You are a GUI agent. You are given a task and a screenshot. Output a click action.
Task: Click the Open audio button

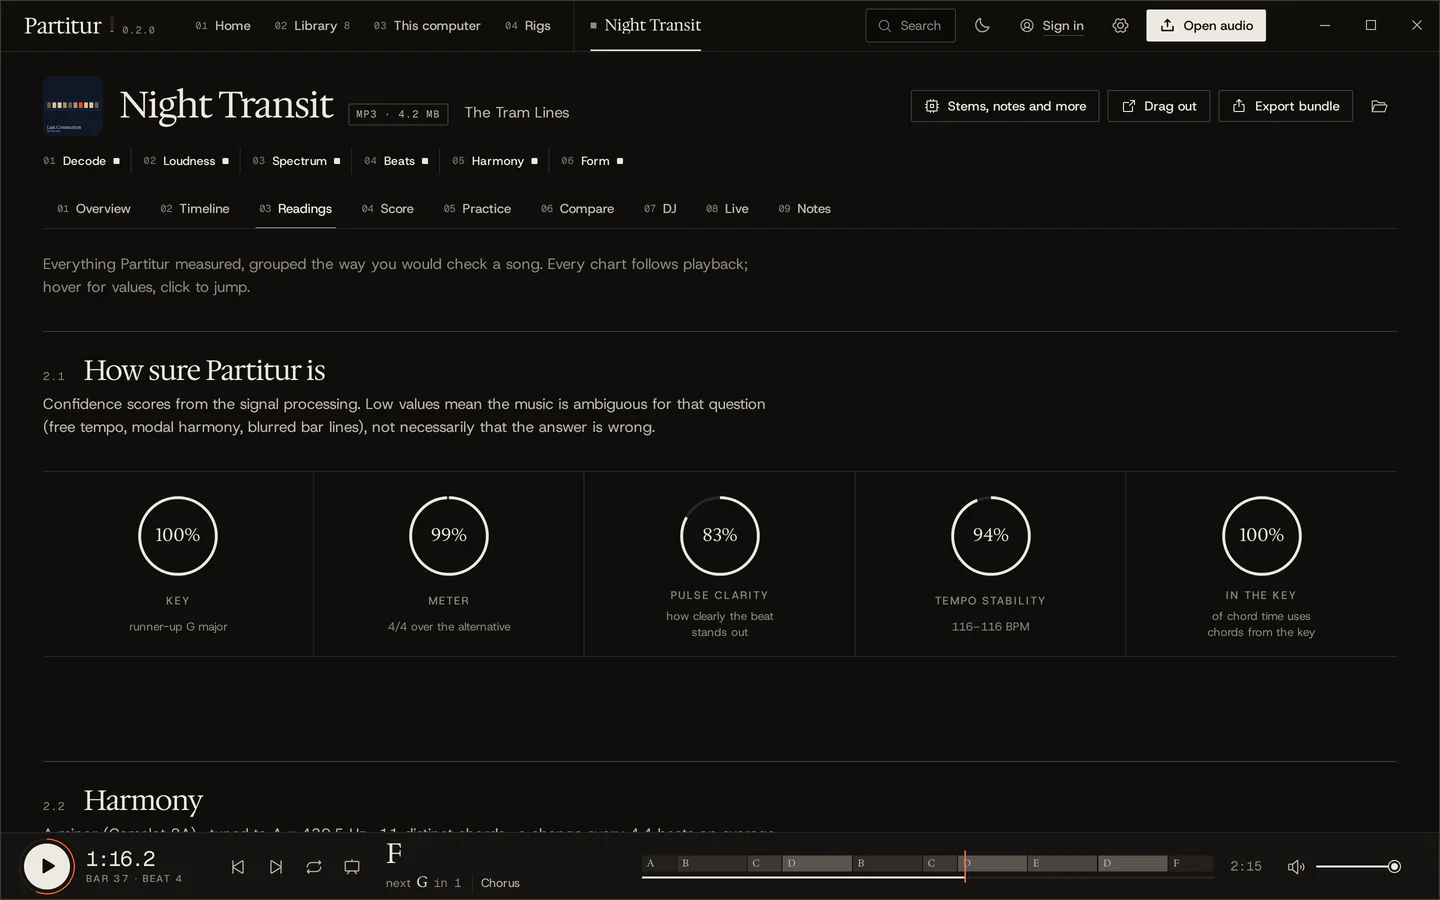click(1206, 26)
